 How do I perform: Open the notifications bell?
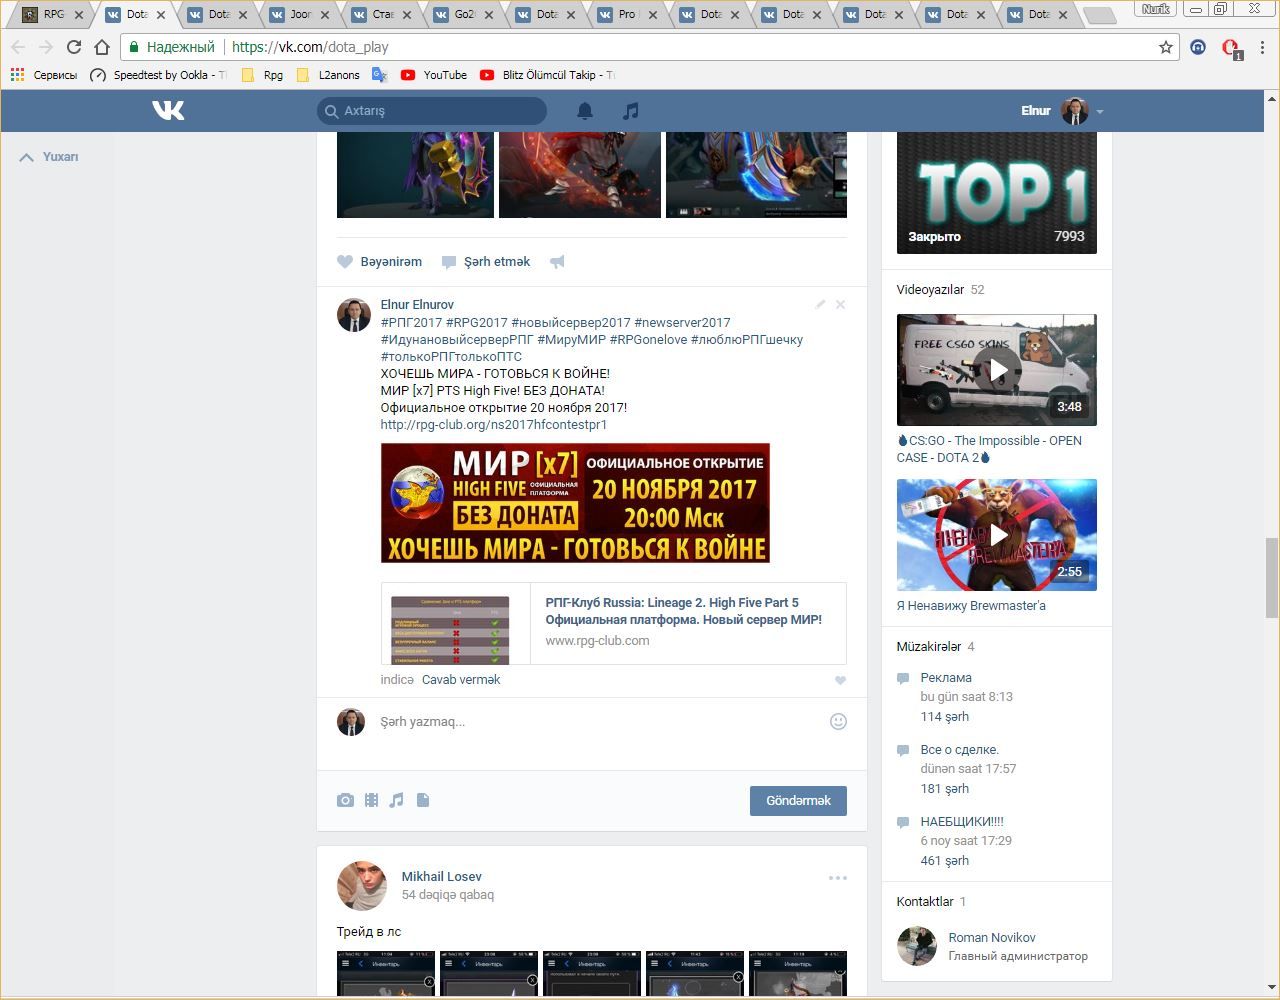pos(585,111)
